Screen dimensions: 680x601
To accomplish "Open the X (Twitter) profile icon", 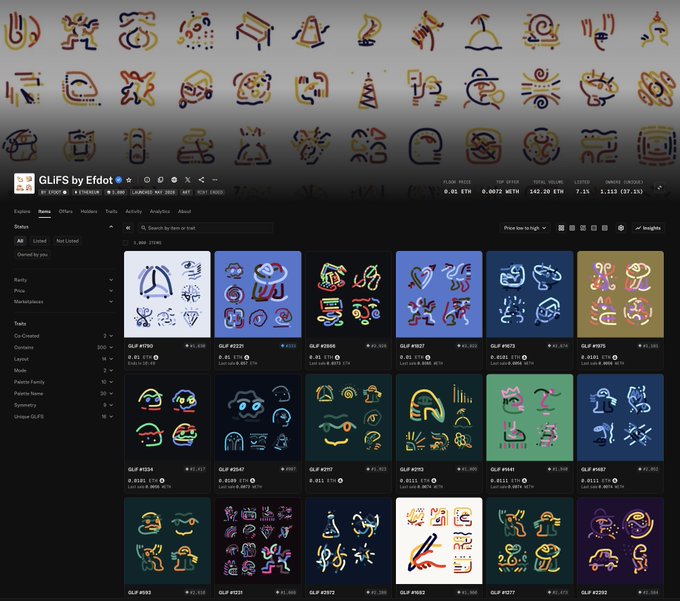I will click(188, 180).
